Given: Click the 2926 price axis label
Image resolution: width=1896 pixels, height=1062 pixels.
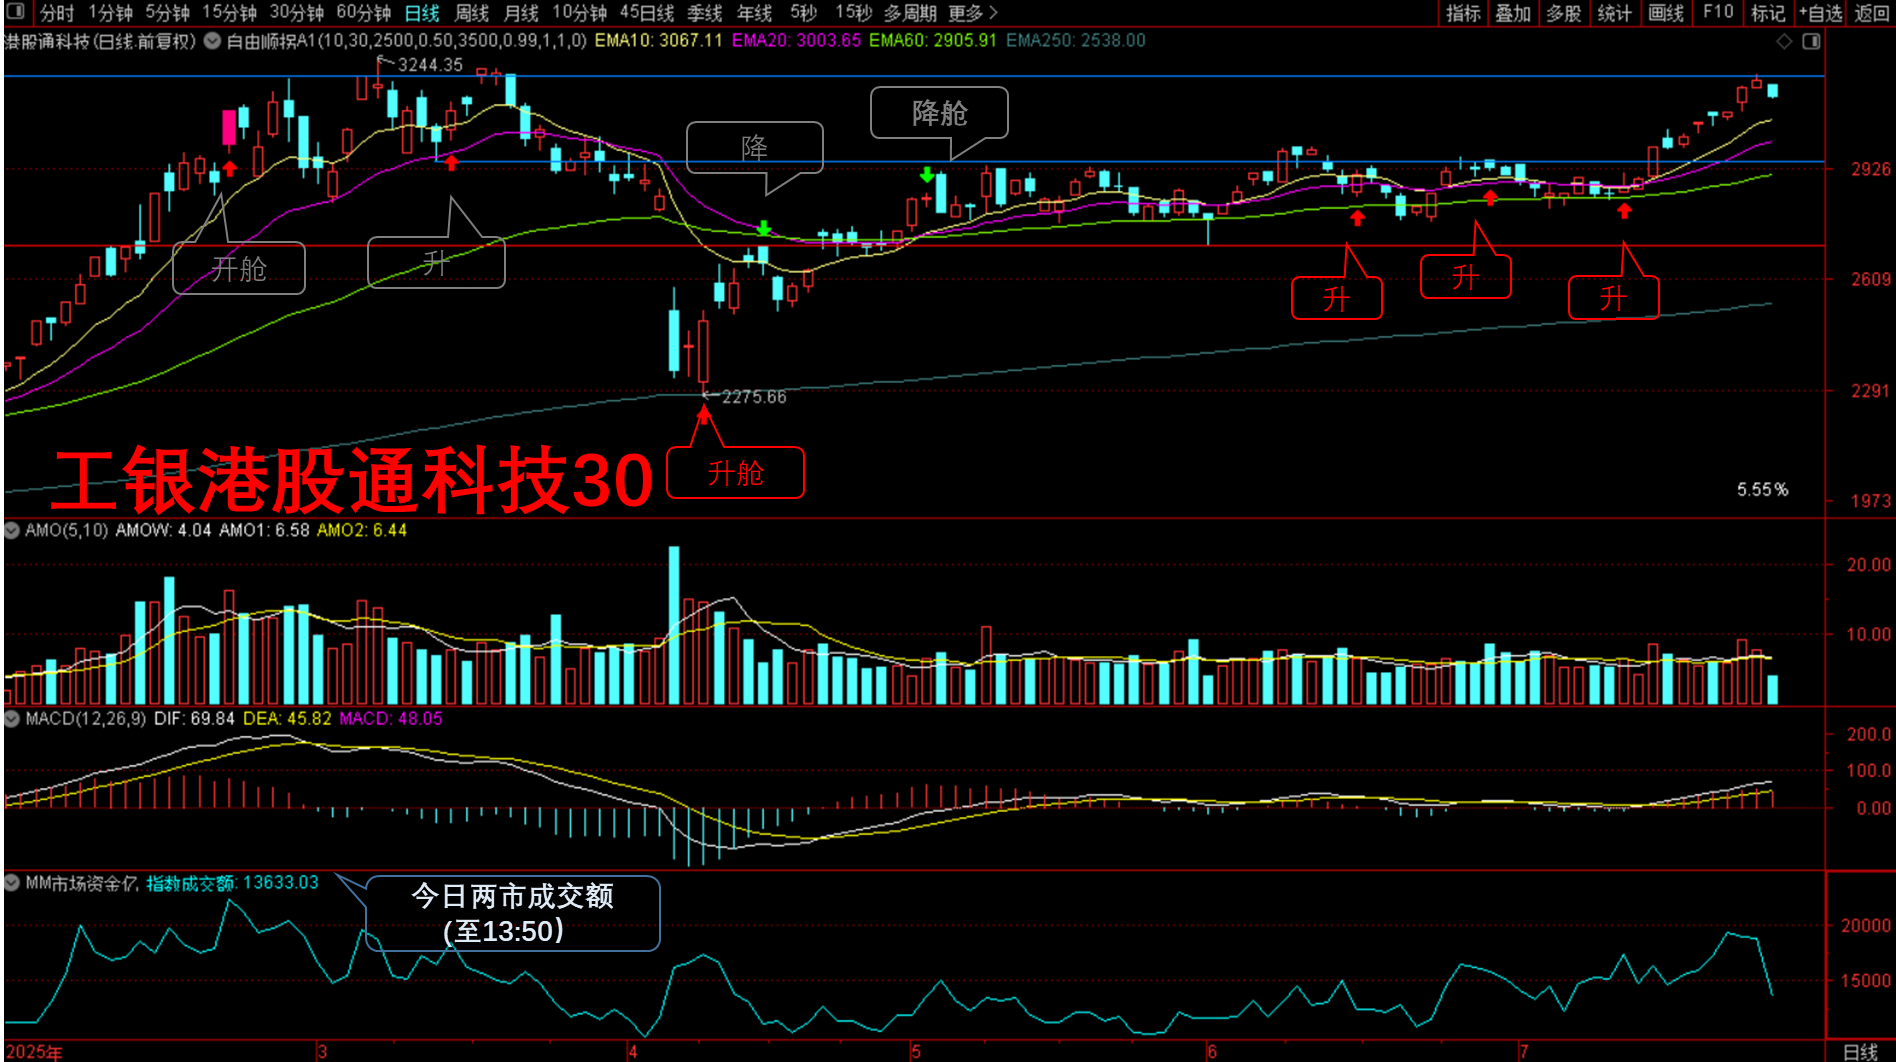Looking at the screenshot, I should pos(1870,169).
